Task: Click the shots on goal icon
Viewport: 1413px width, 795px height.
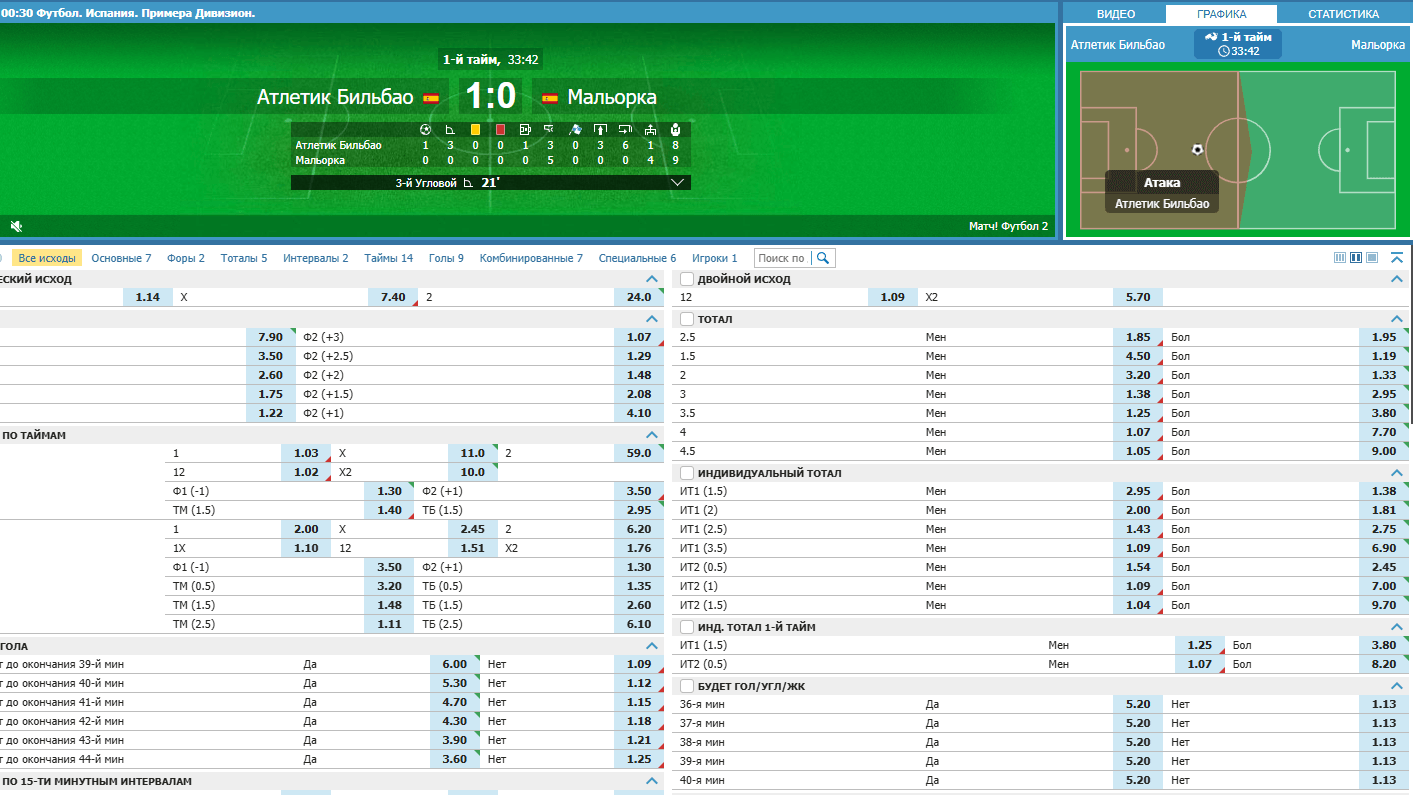Action: pos(600,129)
